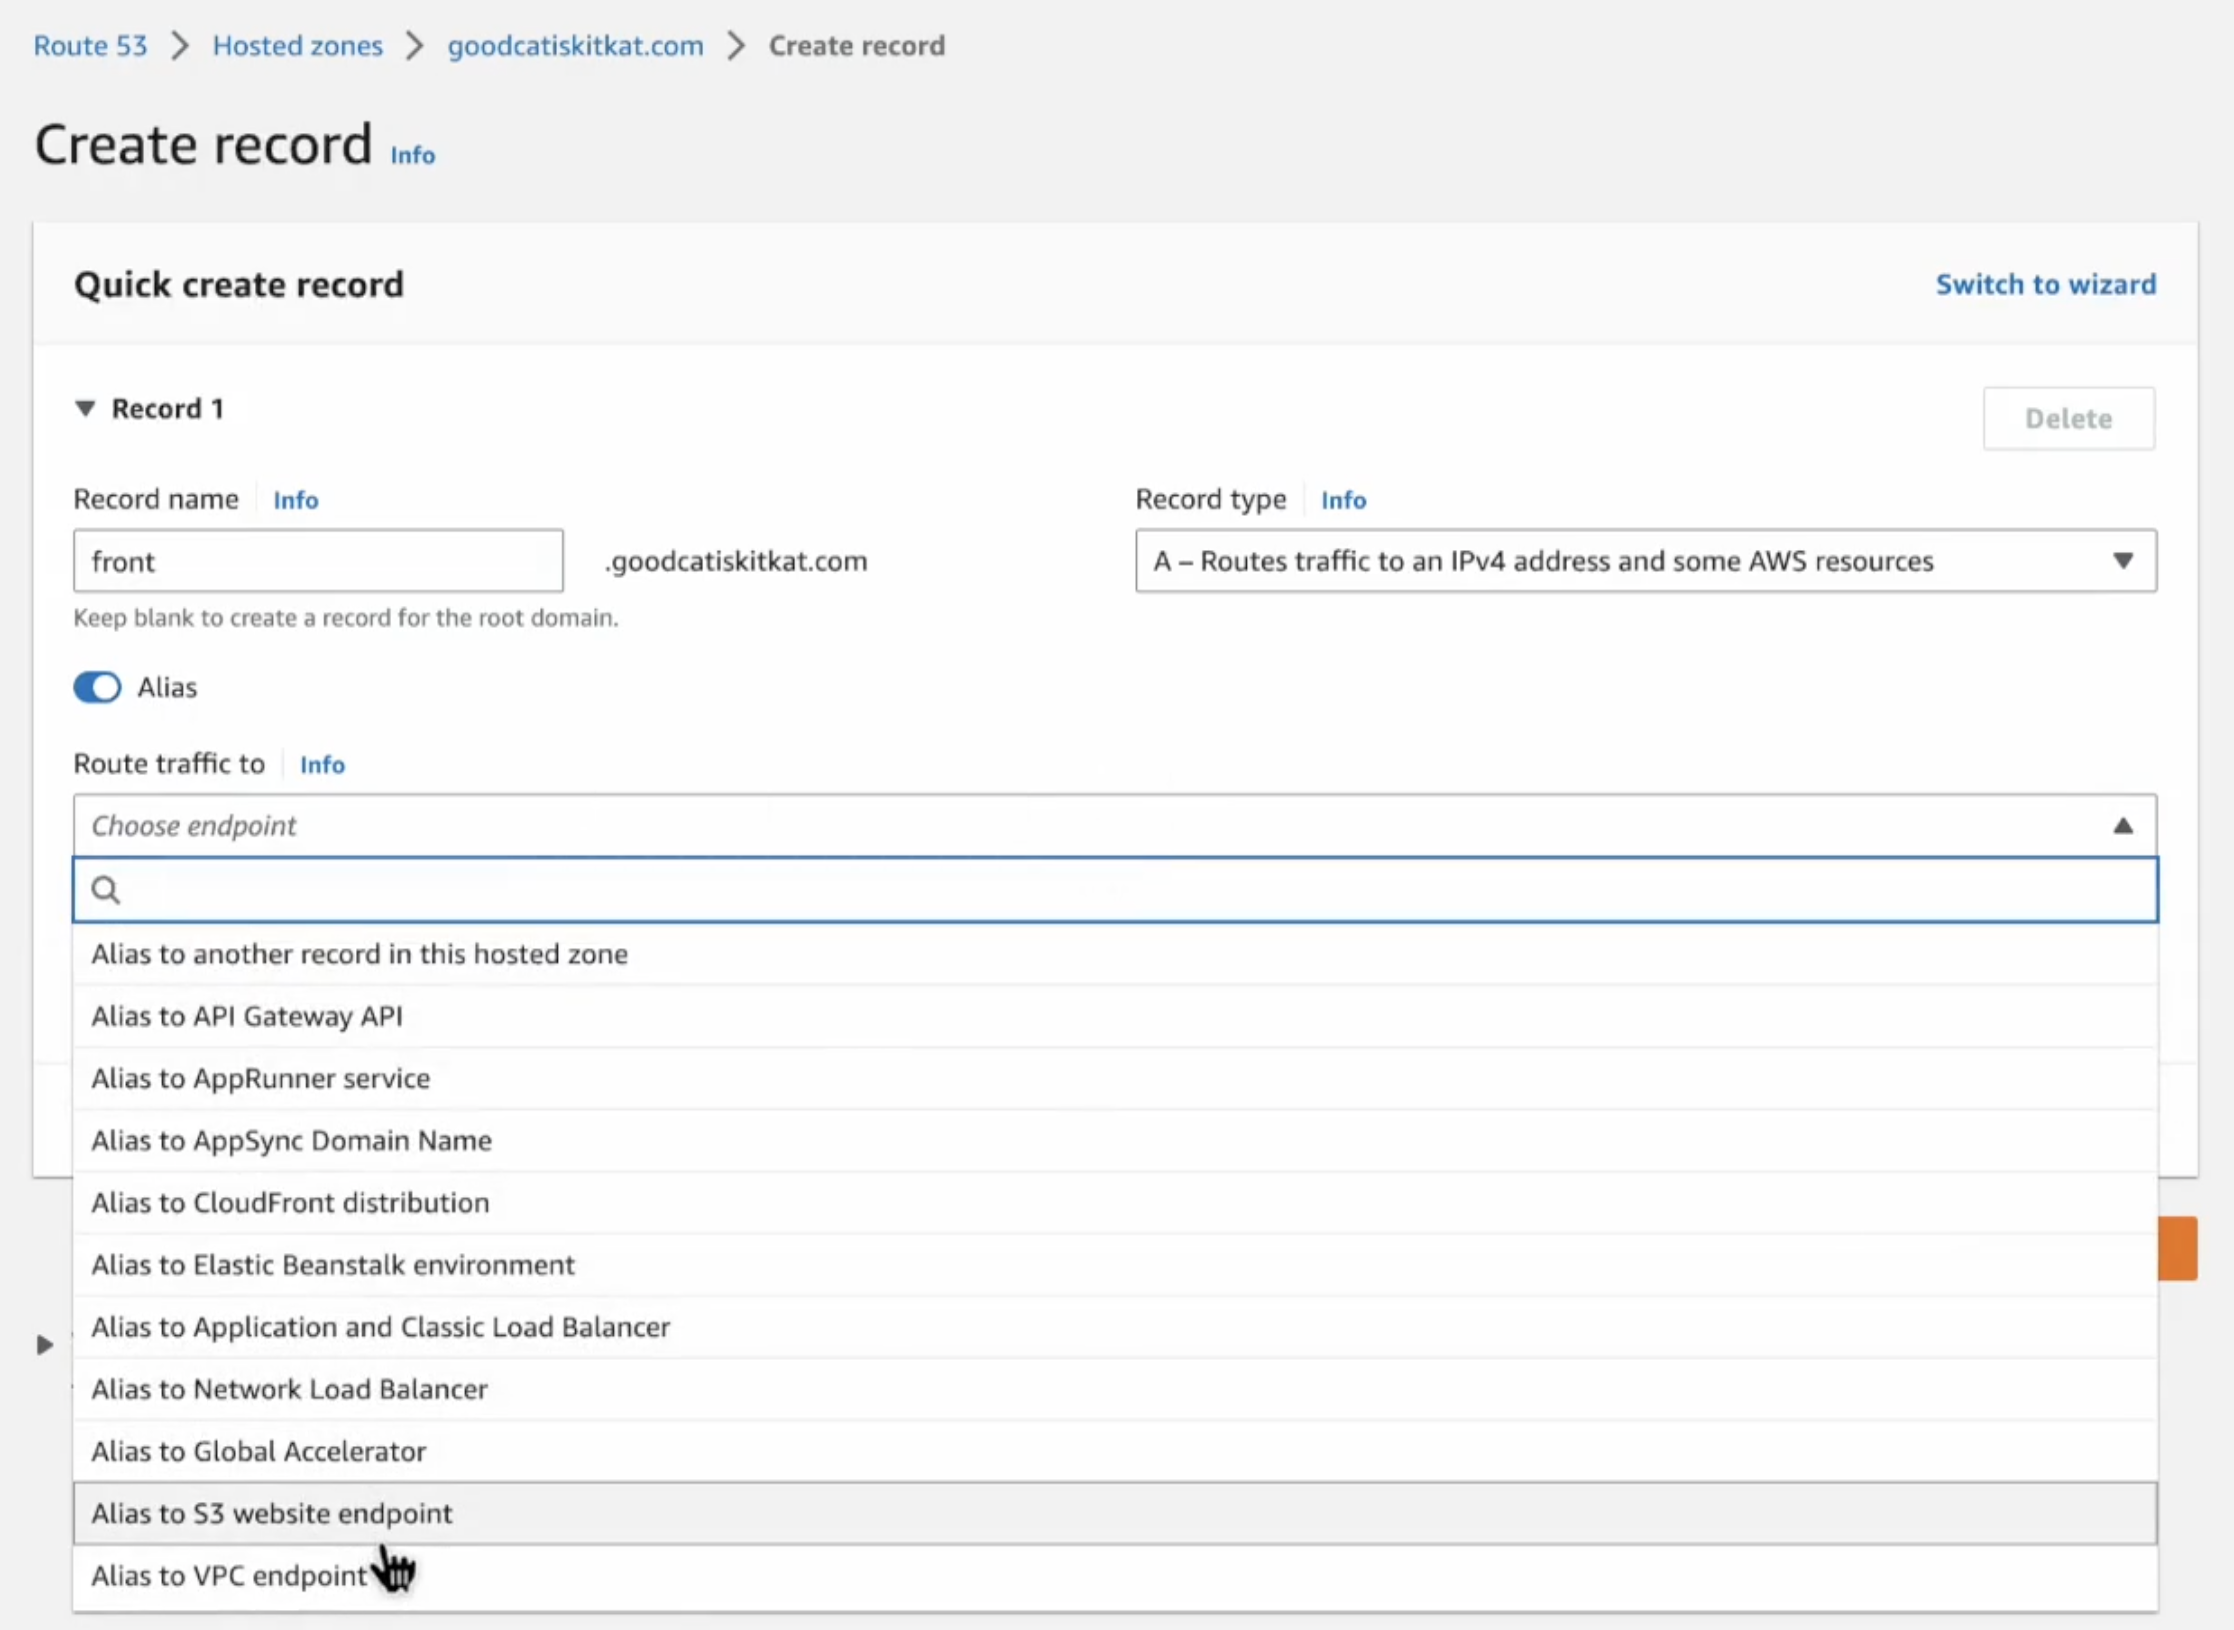
Task: Click Switch to wizard link
Action: (x=2045, y=284)
